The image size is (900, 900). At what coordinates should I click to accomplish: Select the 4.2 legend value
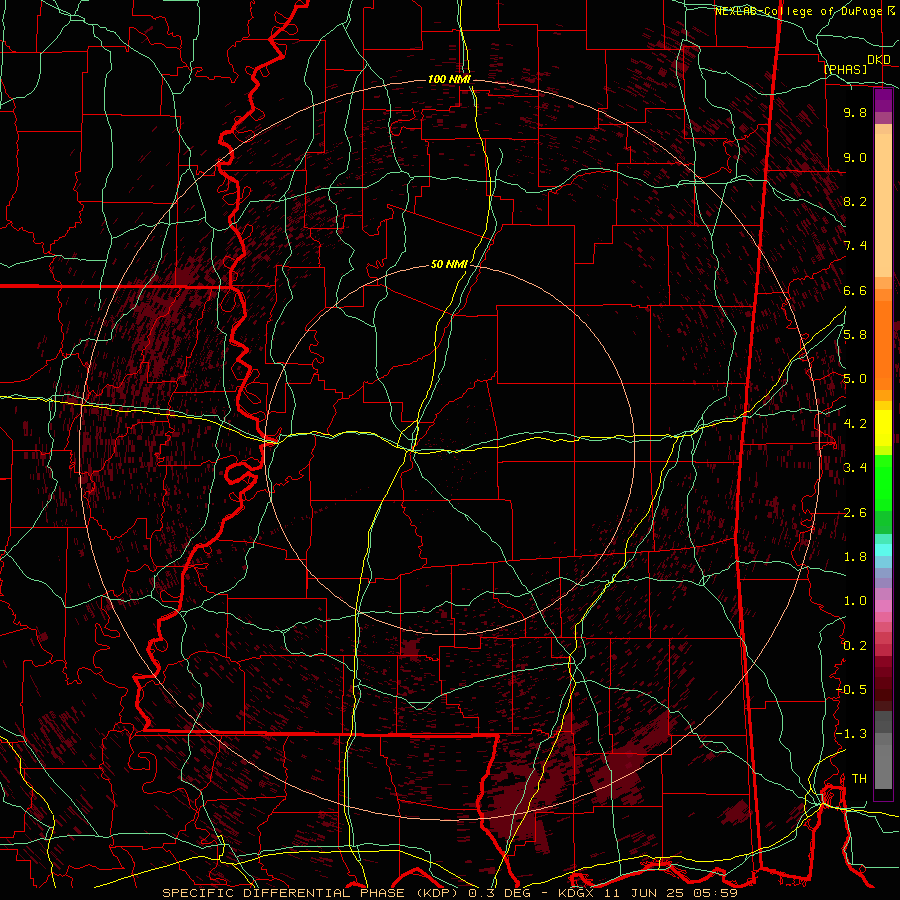(x=855, y=424)
